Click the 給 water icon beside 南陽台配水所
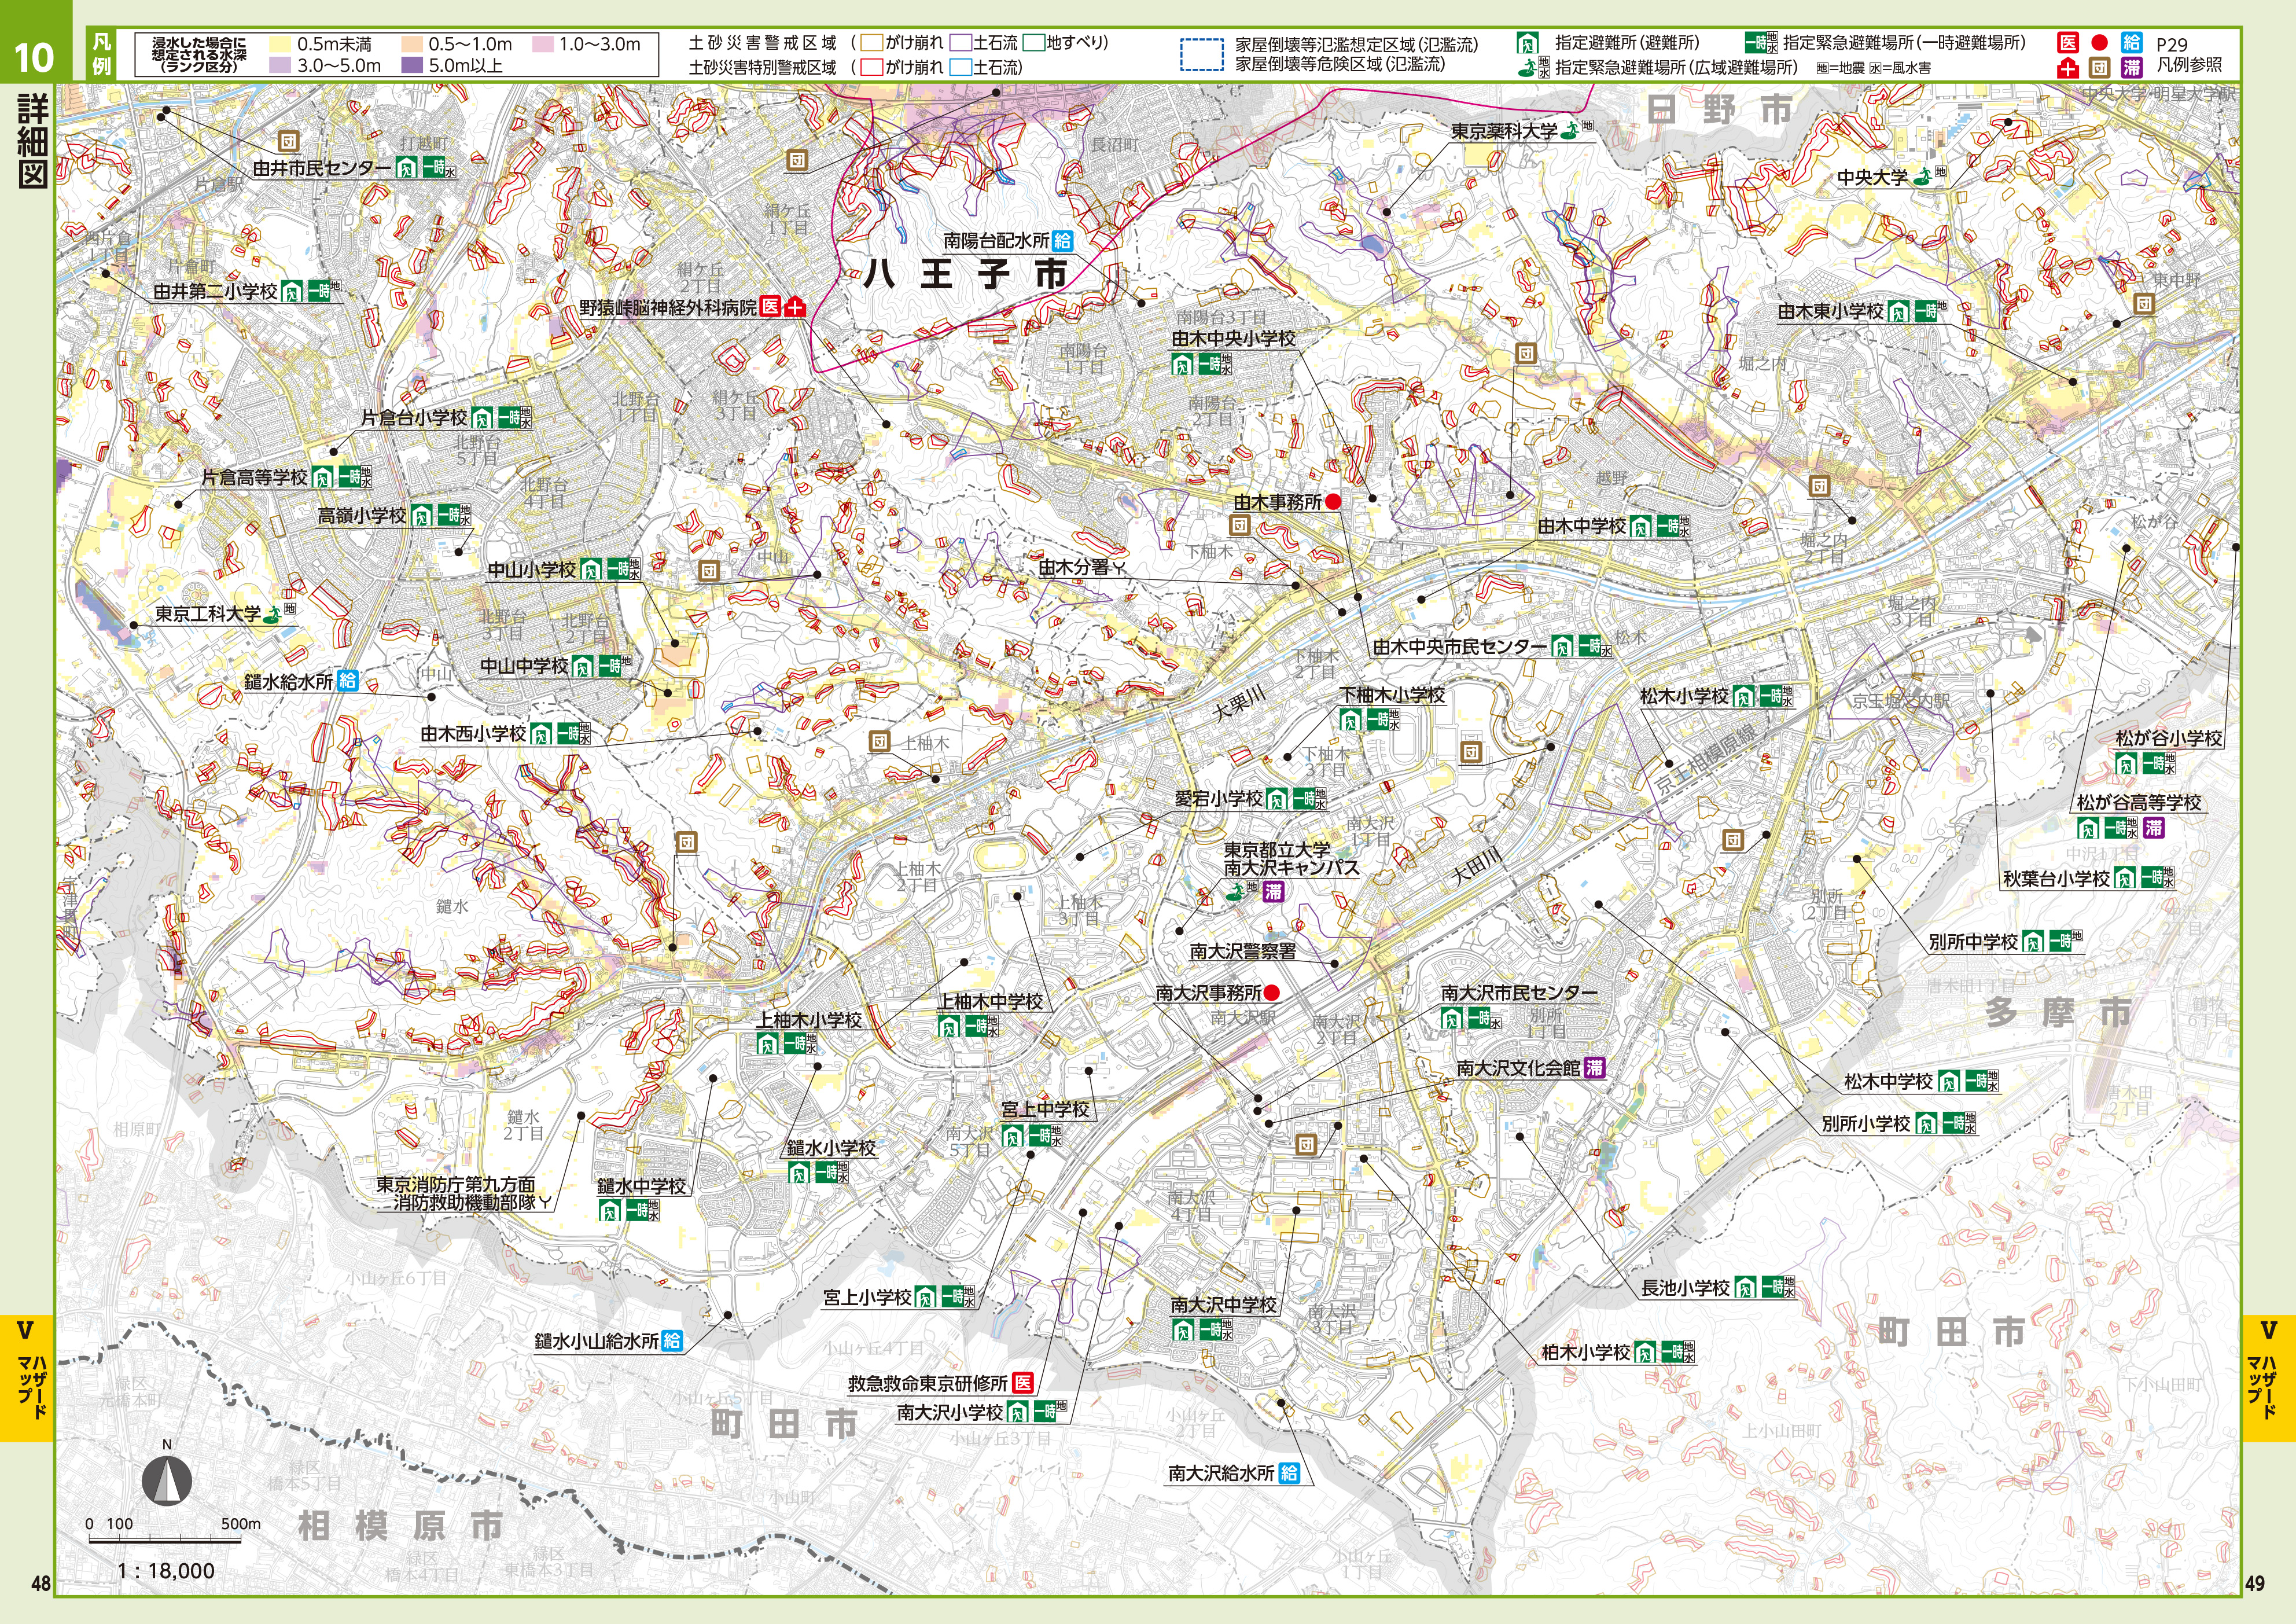The image size is (2296, 1624). tap(1062, 241)
